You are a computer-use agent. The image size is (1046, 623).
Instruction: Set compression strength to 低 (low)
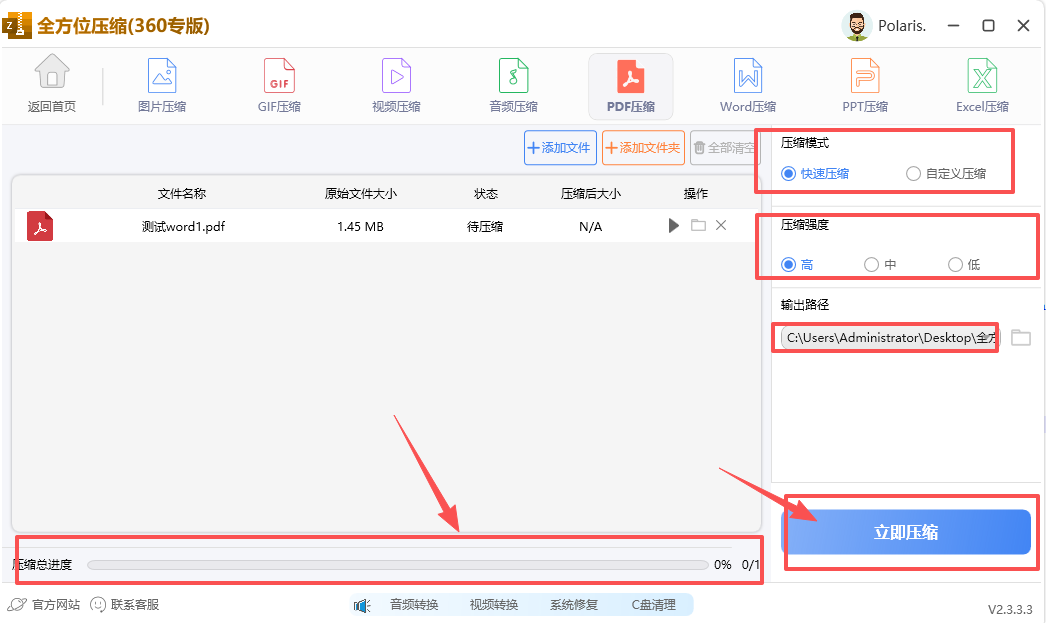click(x=955, y=264)
